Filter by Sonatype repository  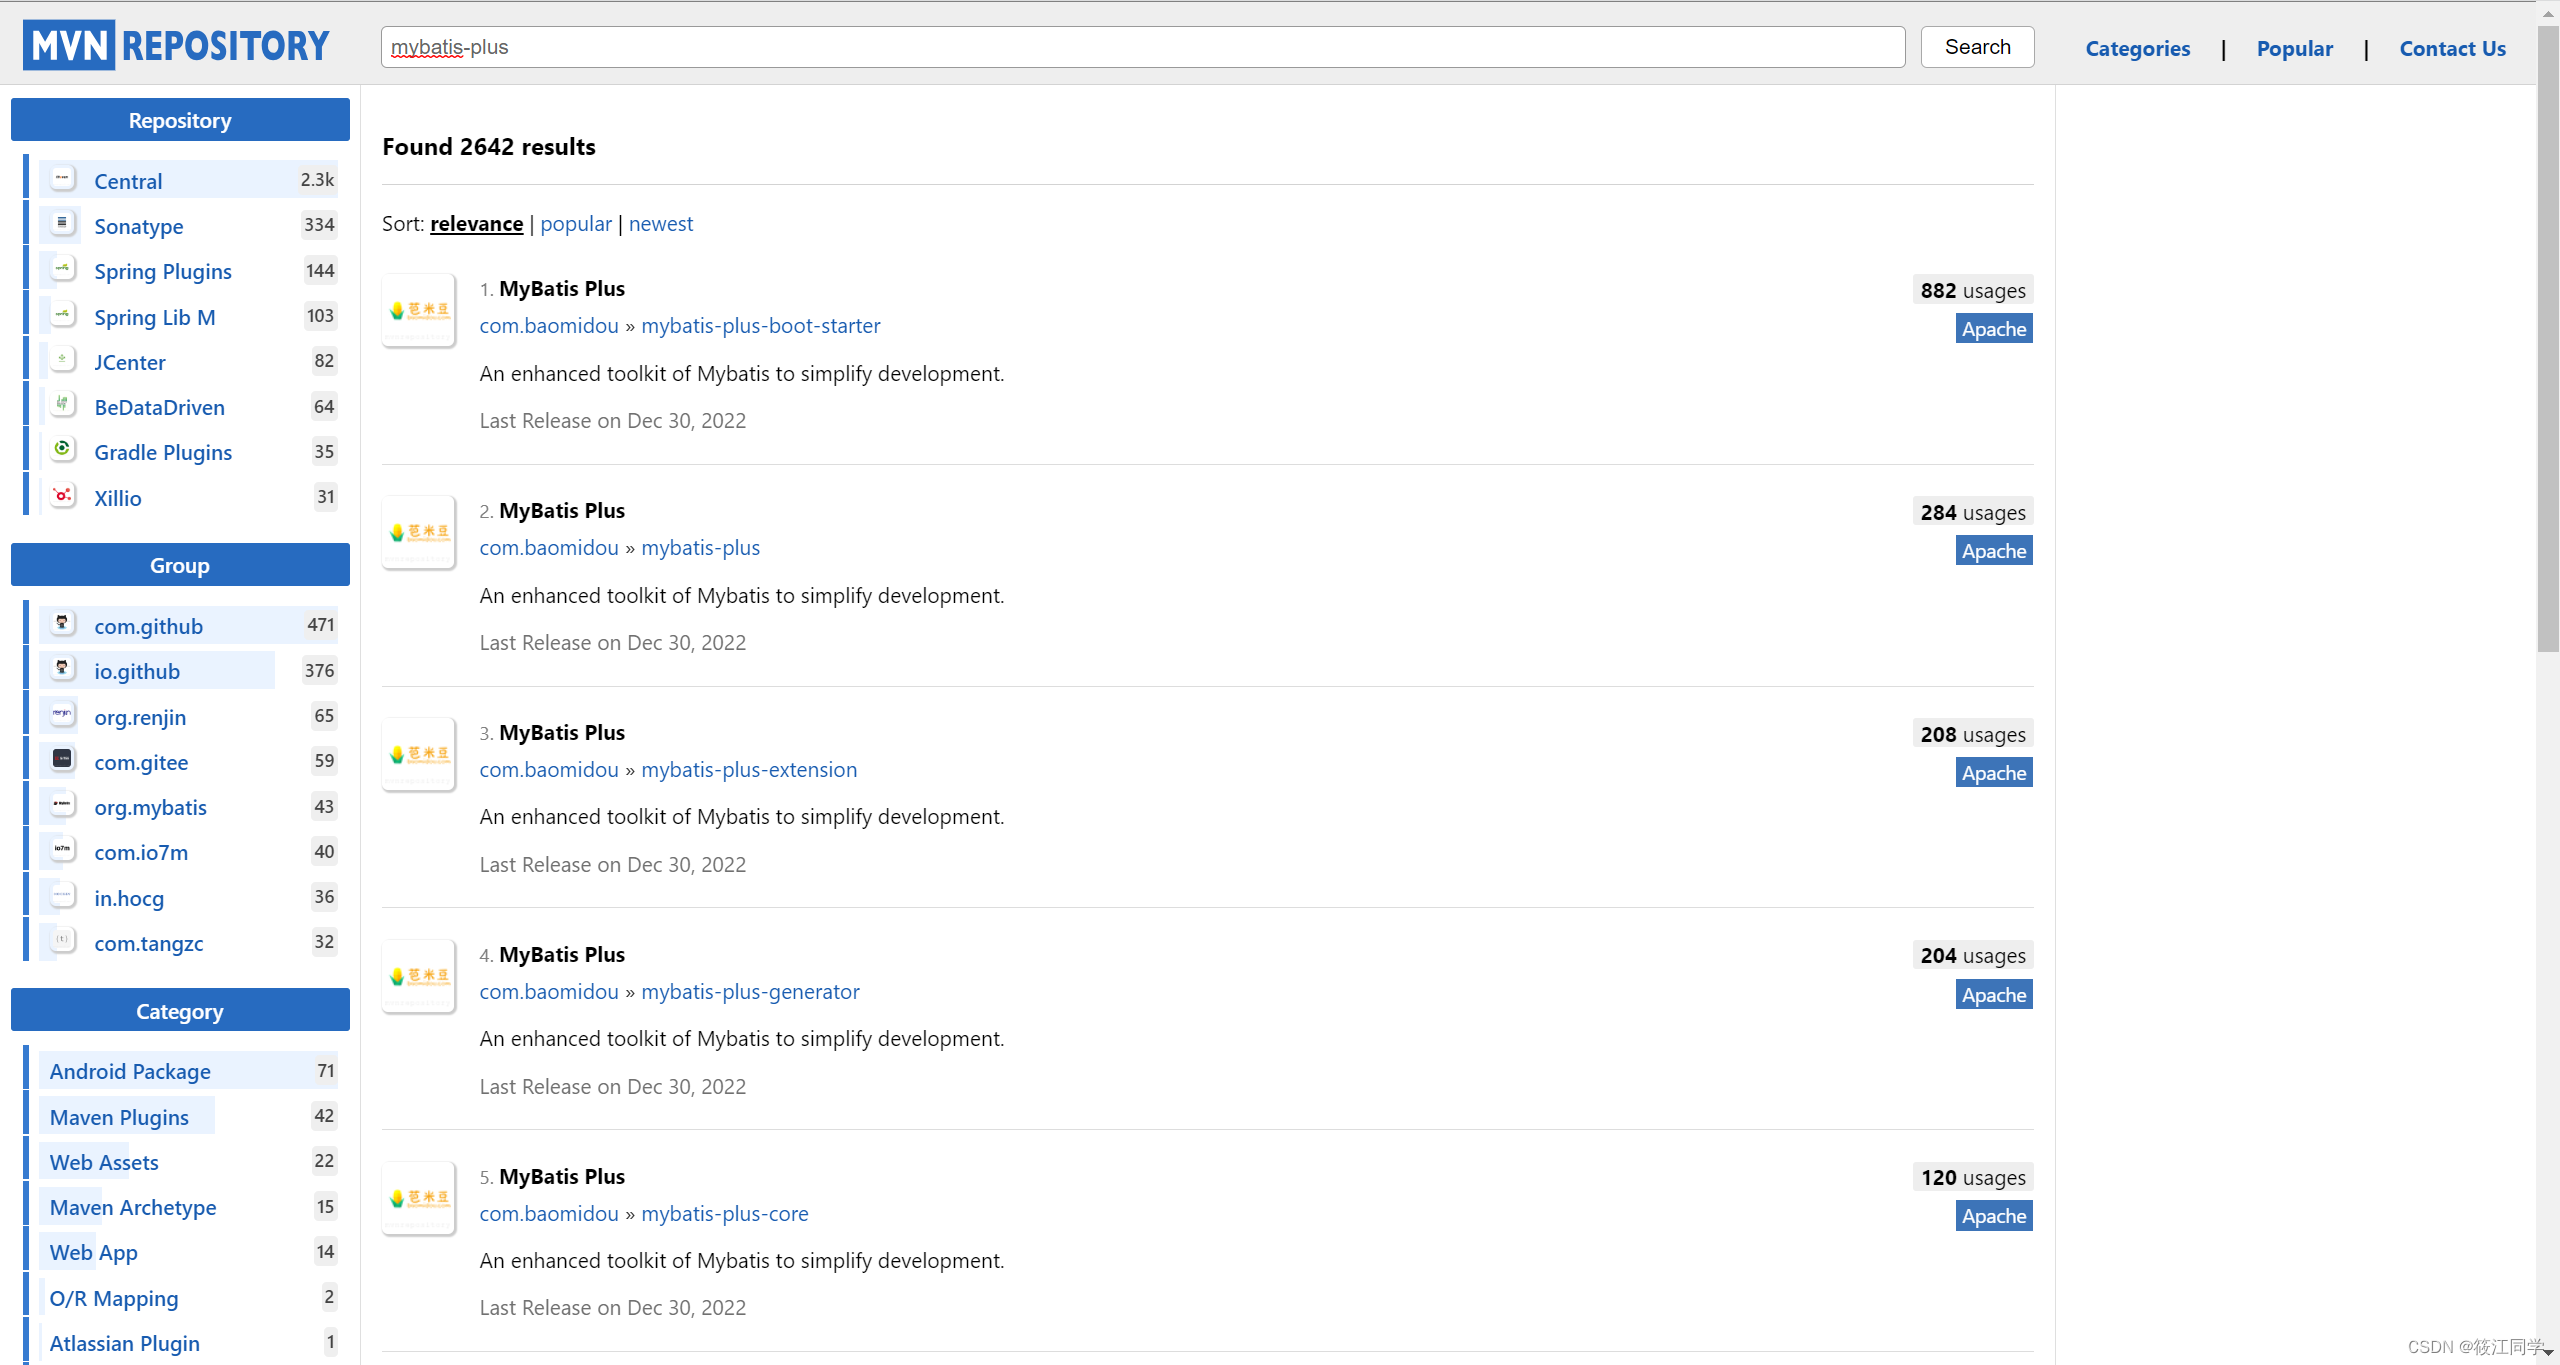139,226
